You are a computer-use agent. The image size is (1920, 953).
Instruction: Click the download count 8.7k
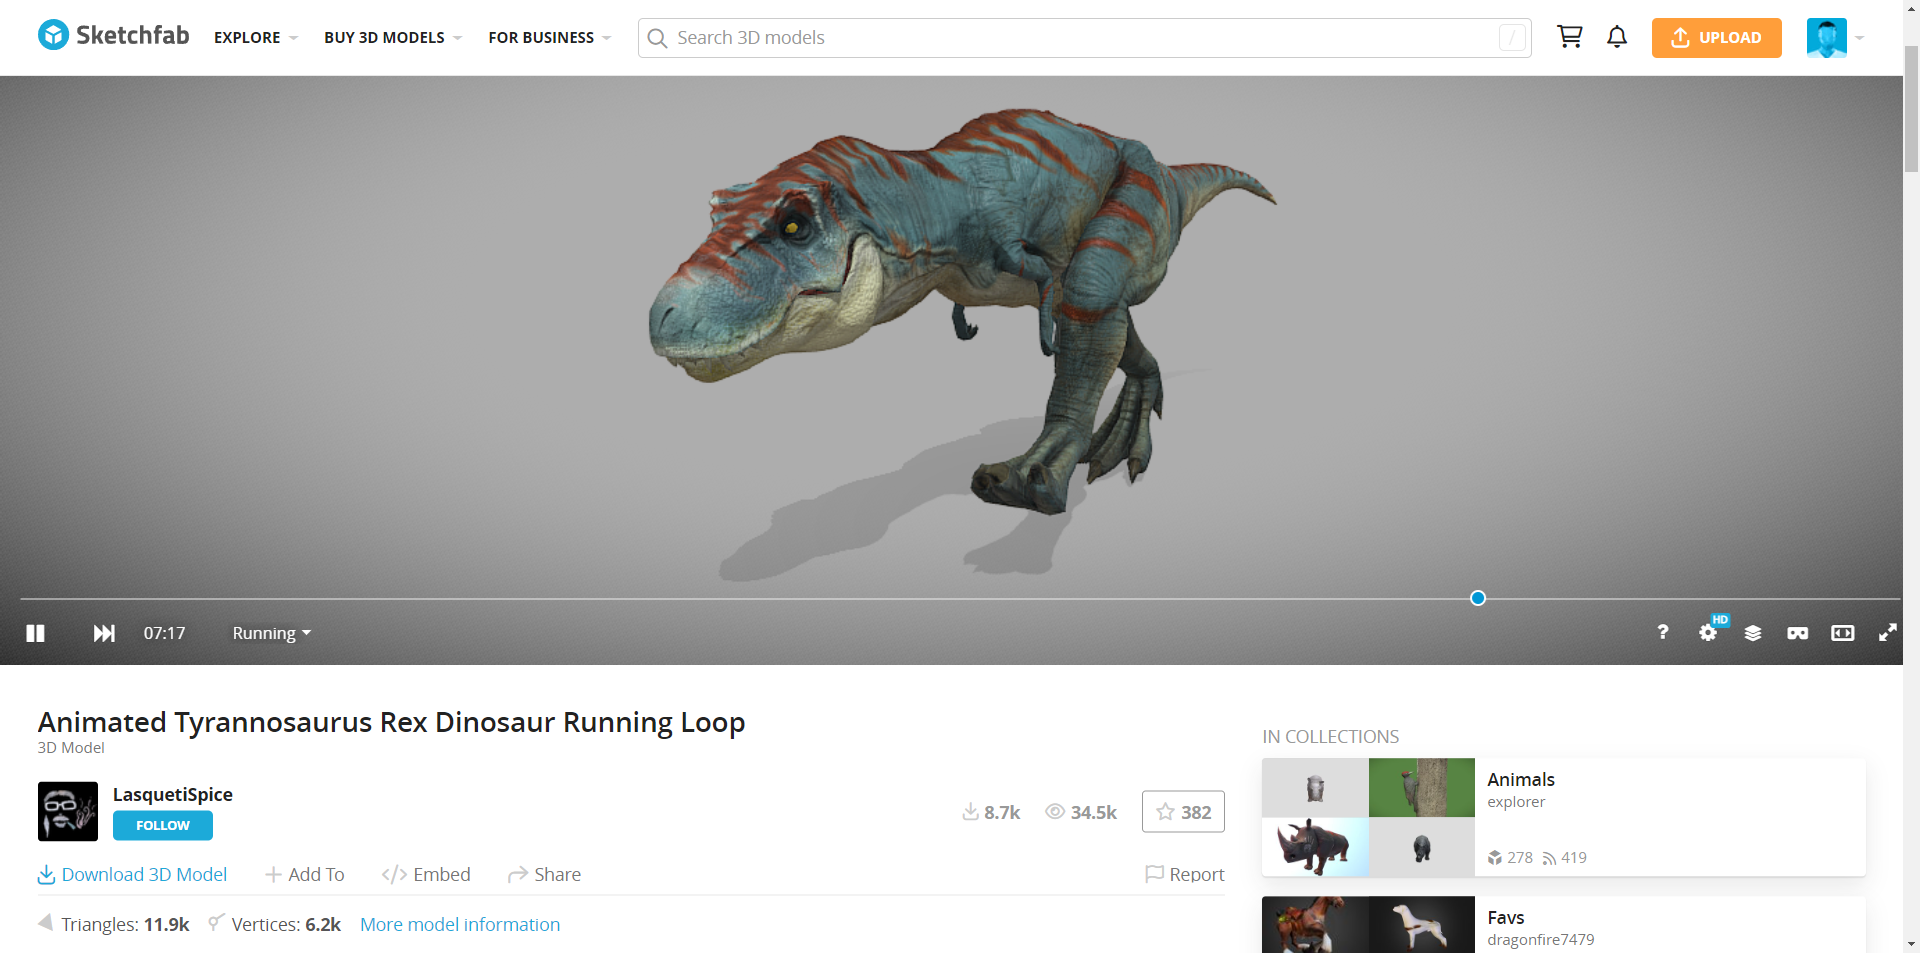[x=991, y=812]
